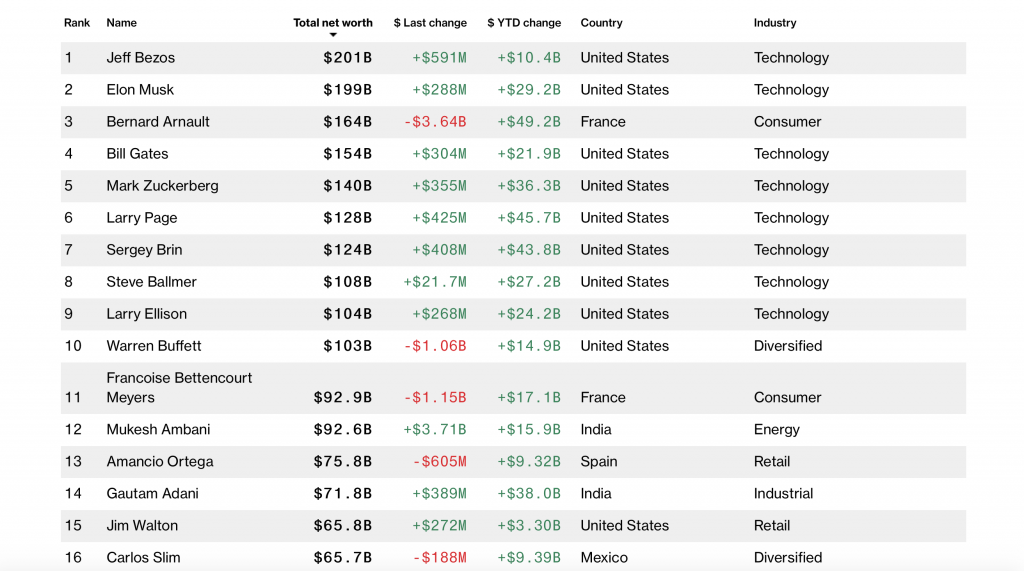Select Gautam Adani in the list
1024x571 pixels.
152,494
